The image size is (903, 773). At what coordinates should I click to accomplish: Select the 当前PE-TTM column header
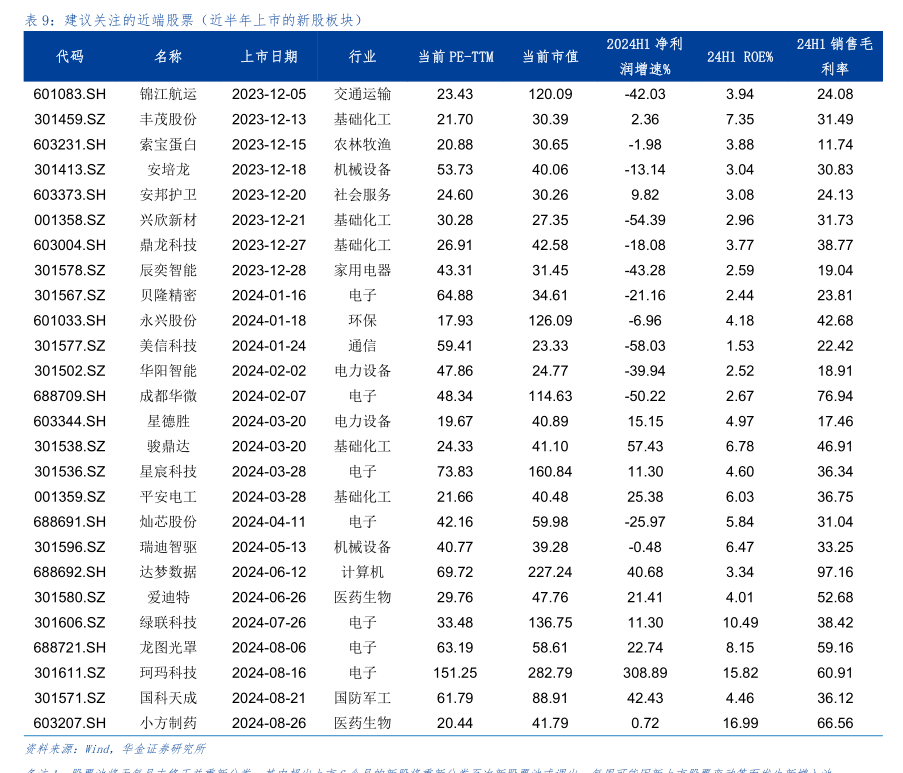(x=455, y=57)
